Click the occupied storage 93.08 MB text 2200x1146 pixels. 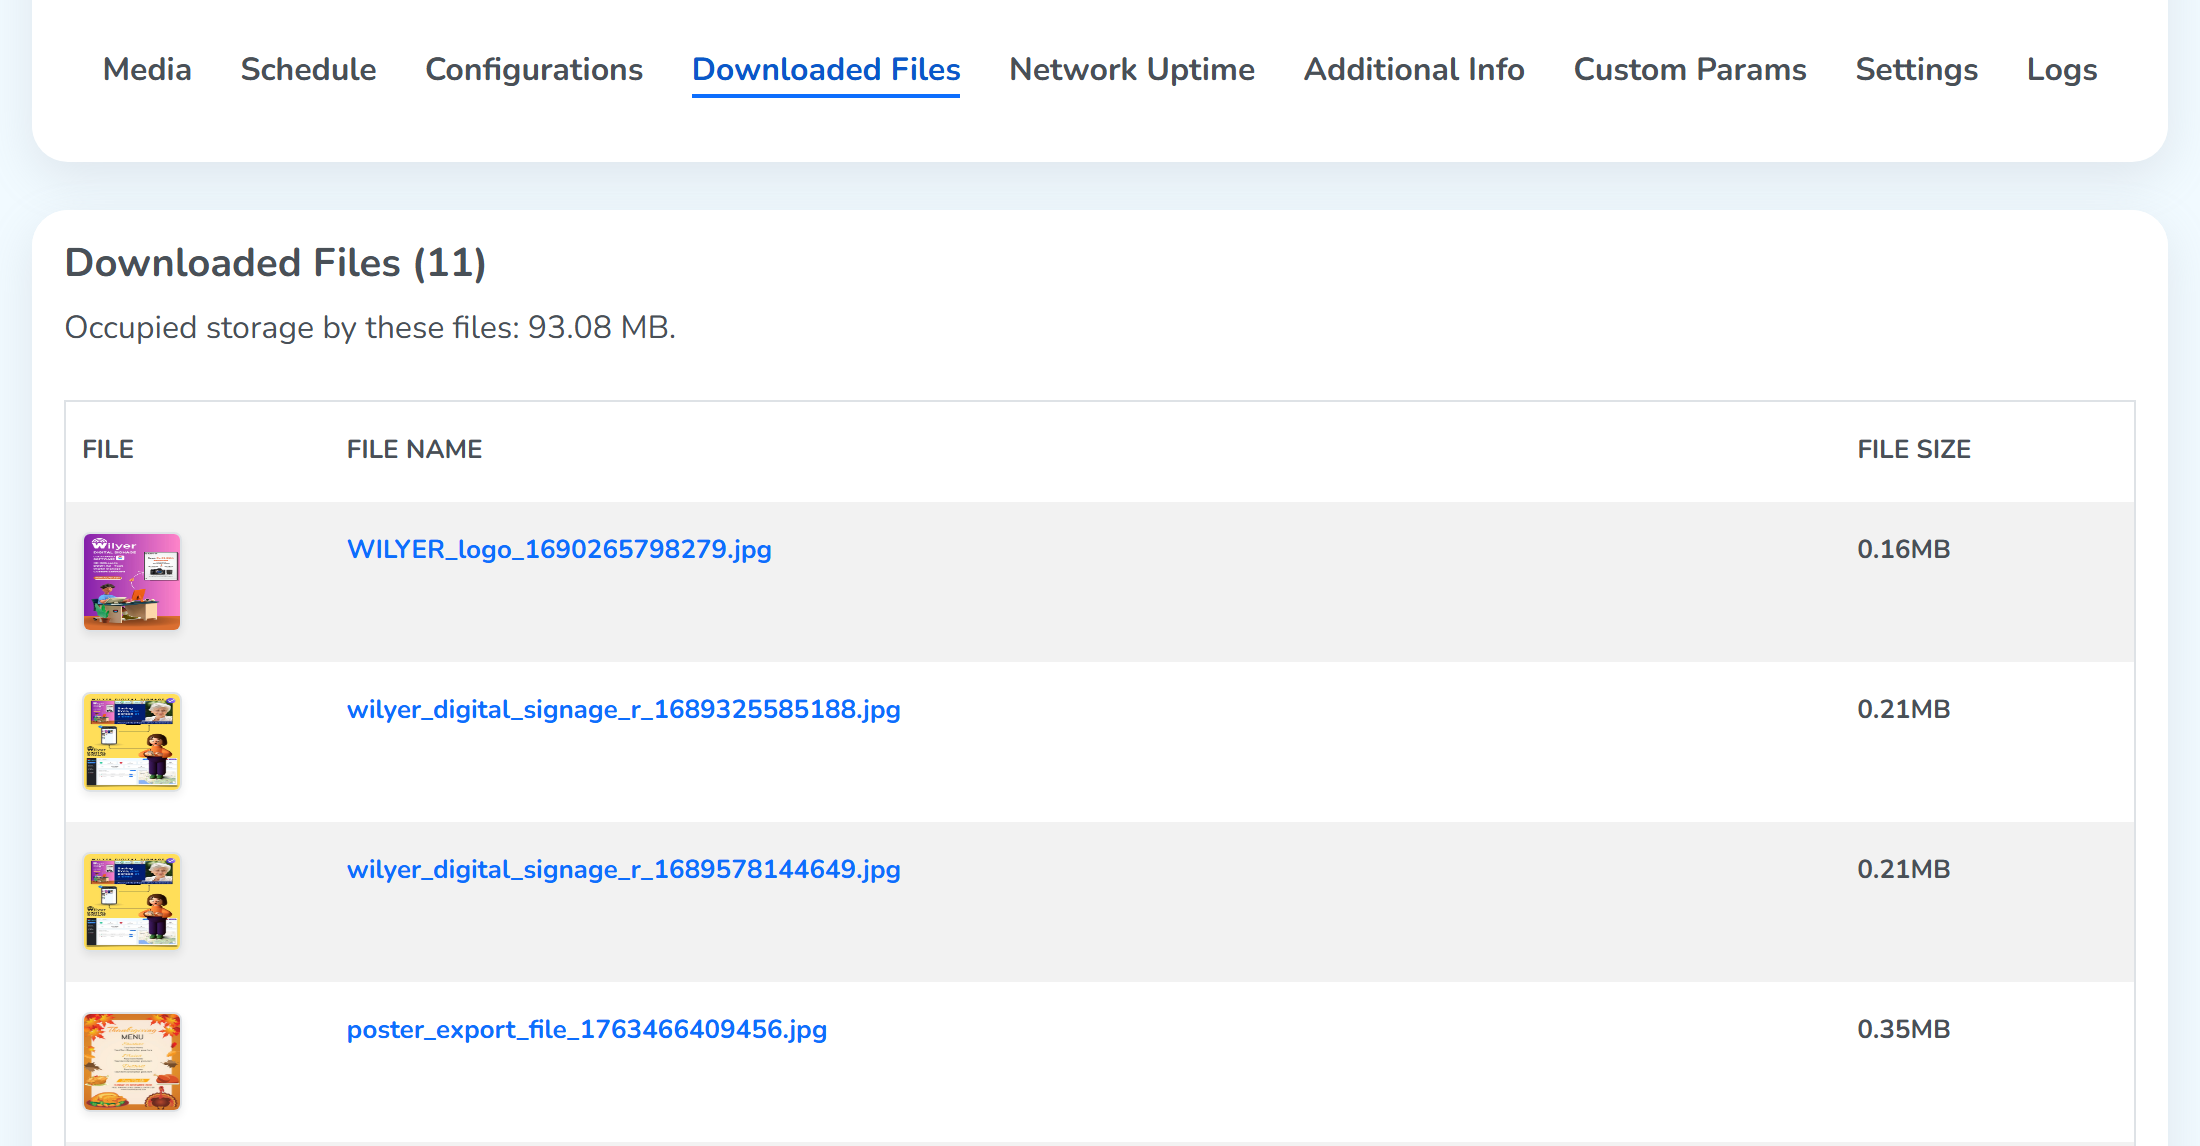(x=370, y=328)
